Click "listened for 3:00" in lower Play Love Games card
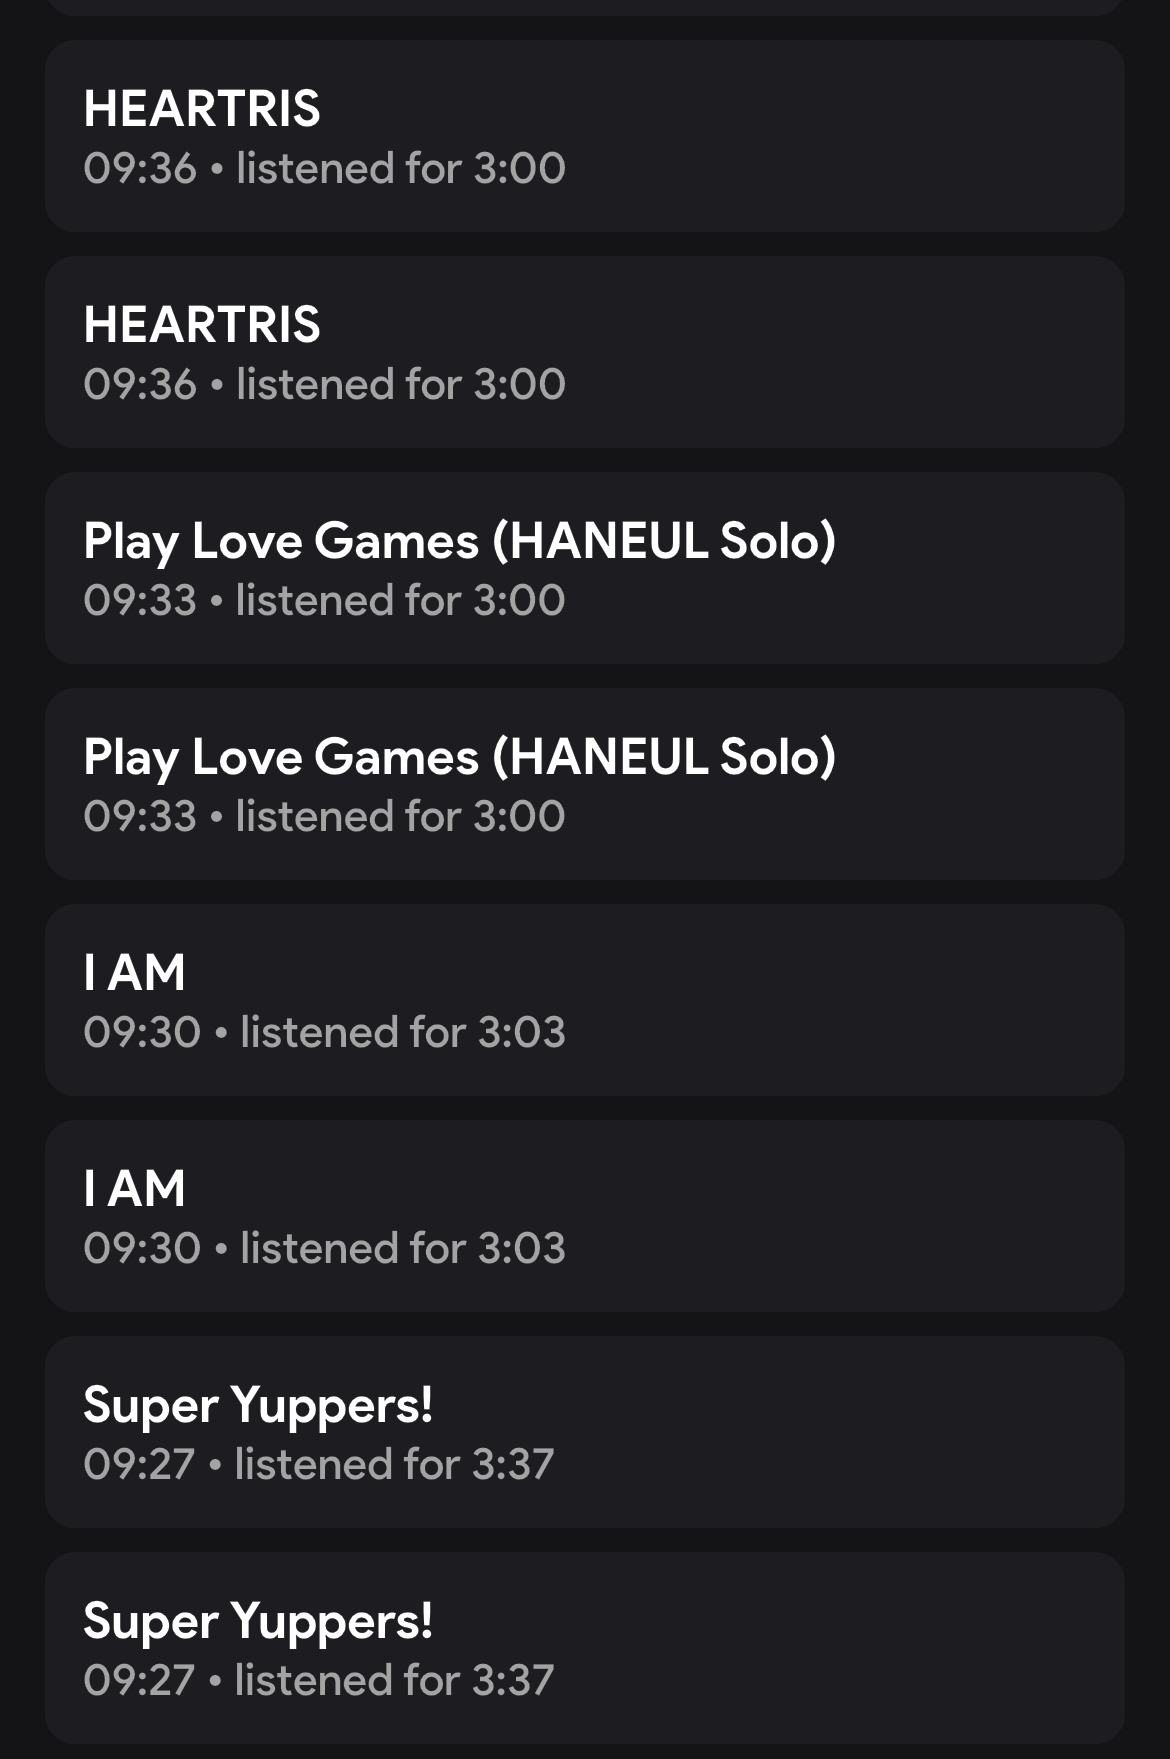The width and height of the screenshot is (1170, 1759). 401,816
